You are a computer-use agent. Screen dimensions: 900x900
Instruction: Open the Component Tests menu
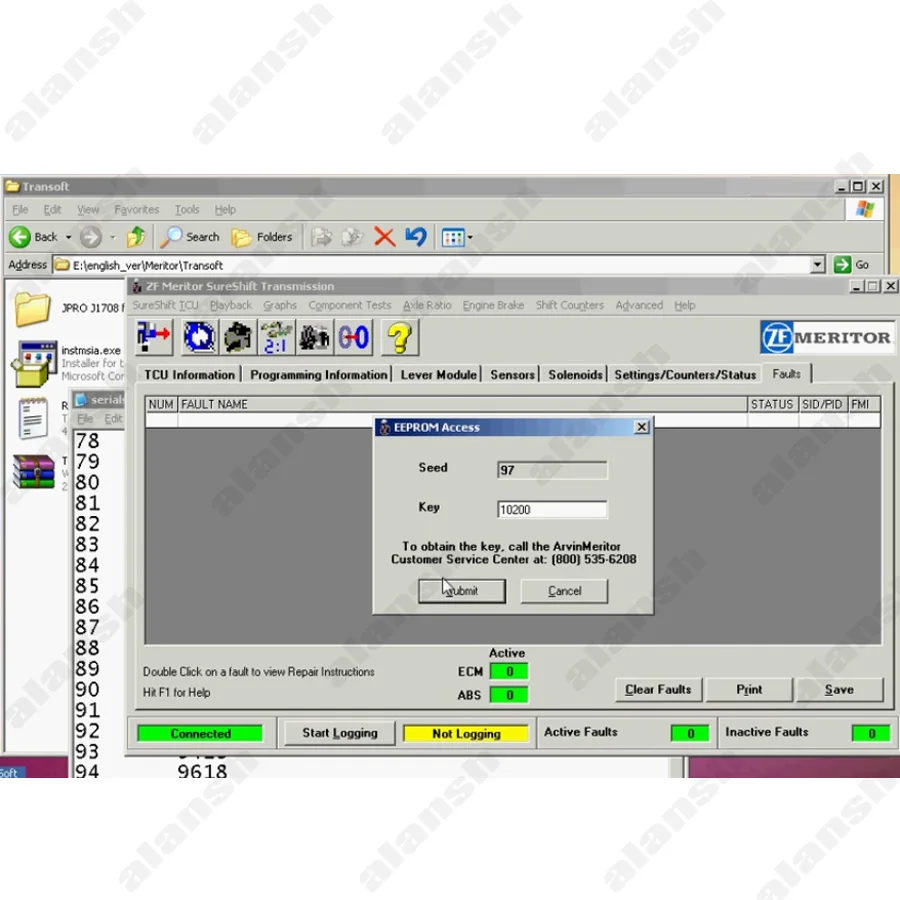350,305
